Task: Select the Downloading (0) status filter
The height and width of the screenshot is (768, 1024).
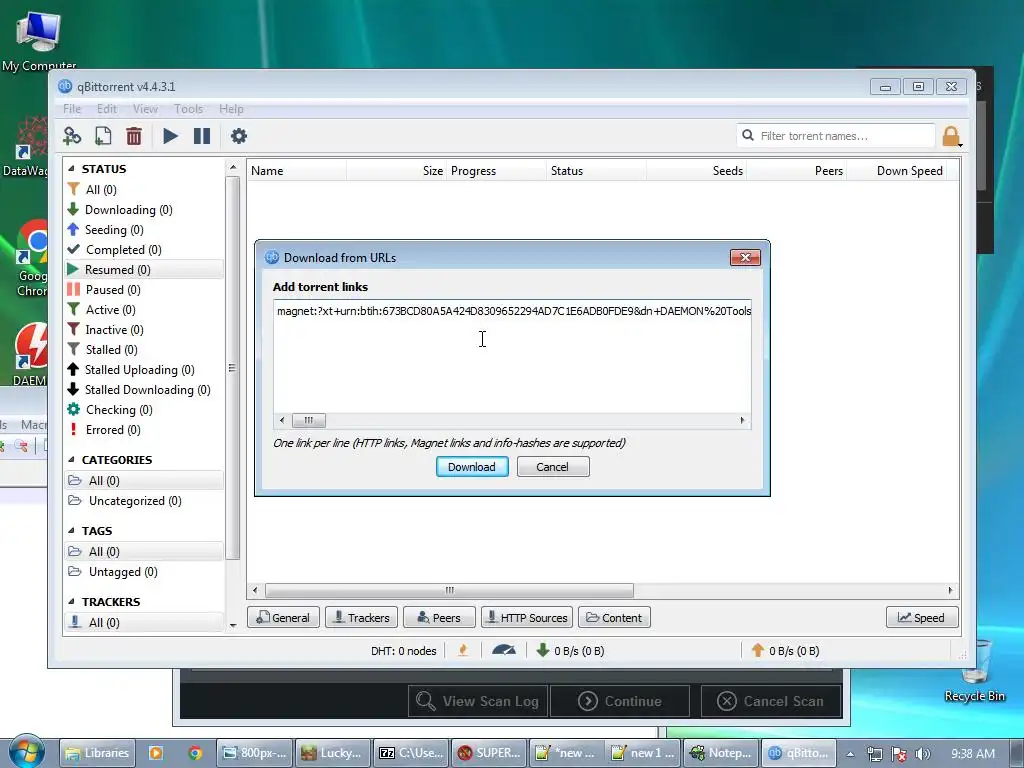Action: pyautogui.click(x=129, y=210)
